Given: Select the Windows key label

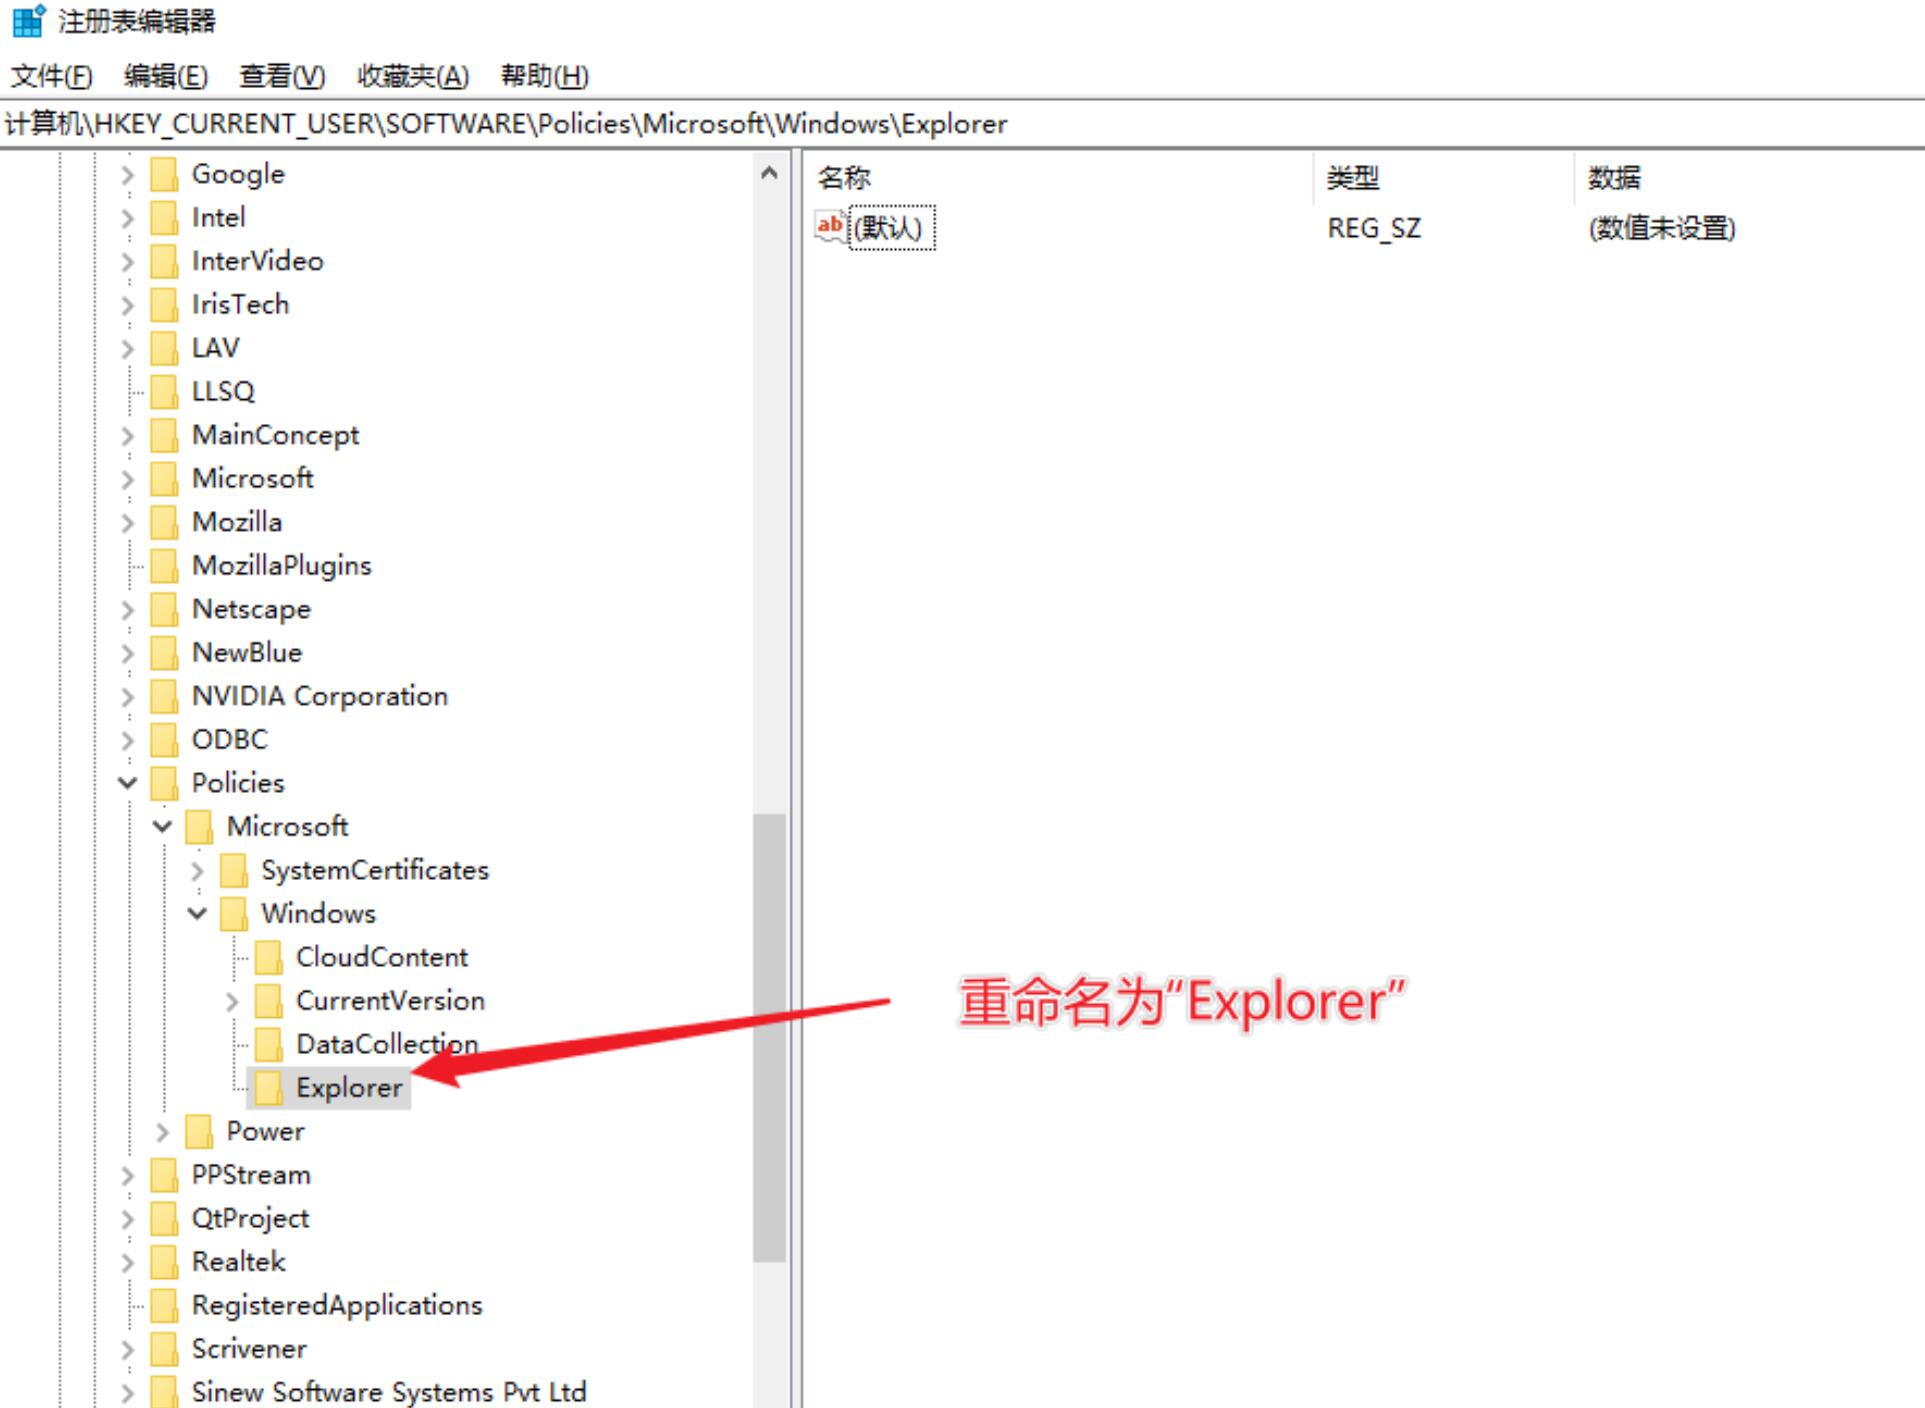Looking at the screenshot, I should pyautogui.click(x=318, y=914).
